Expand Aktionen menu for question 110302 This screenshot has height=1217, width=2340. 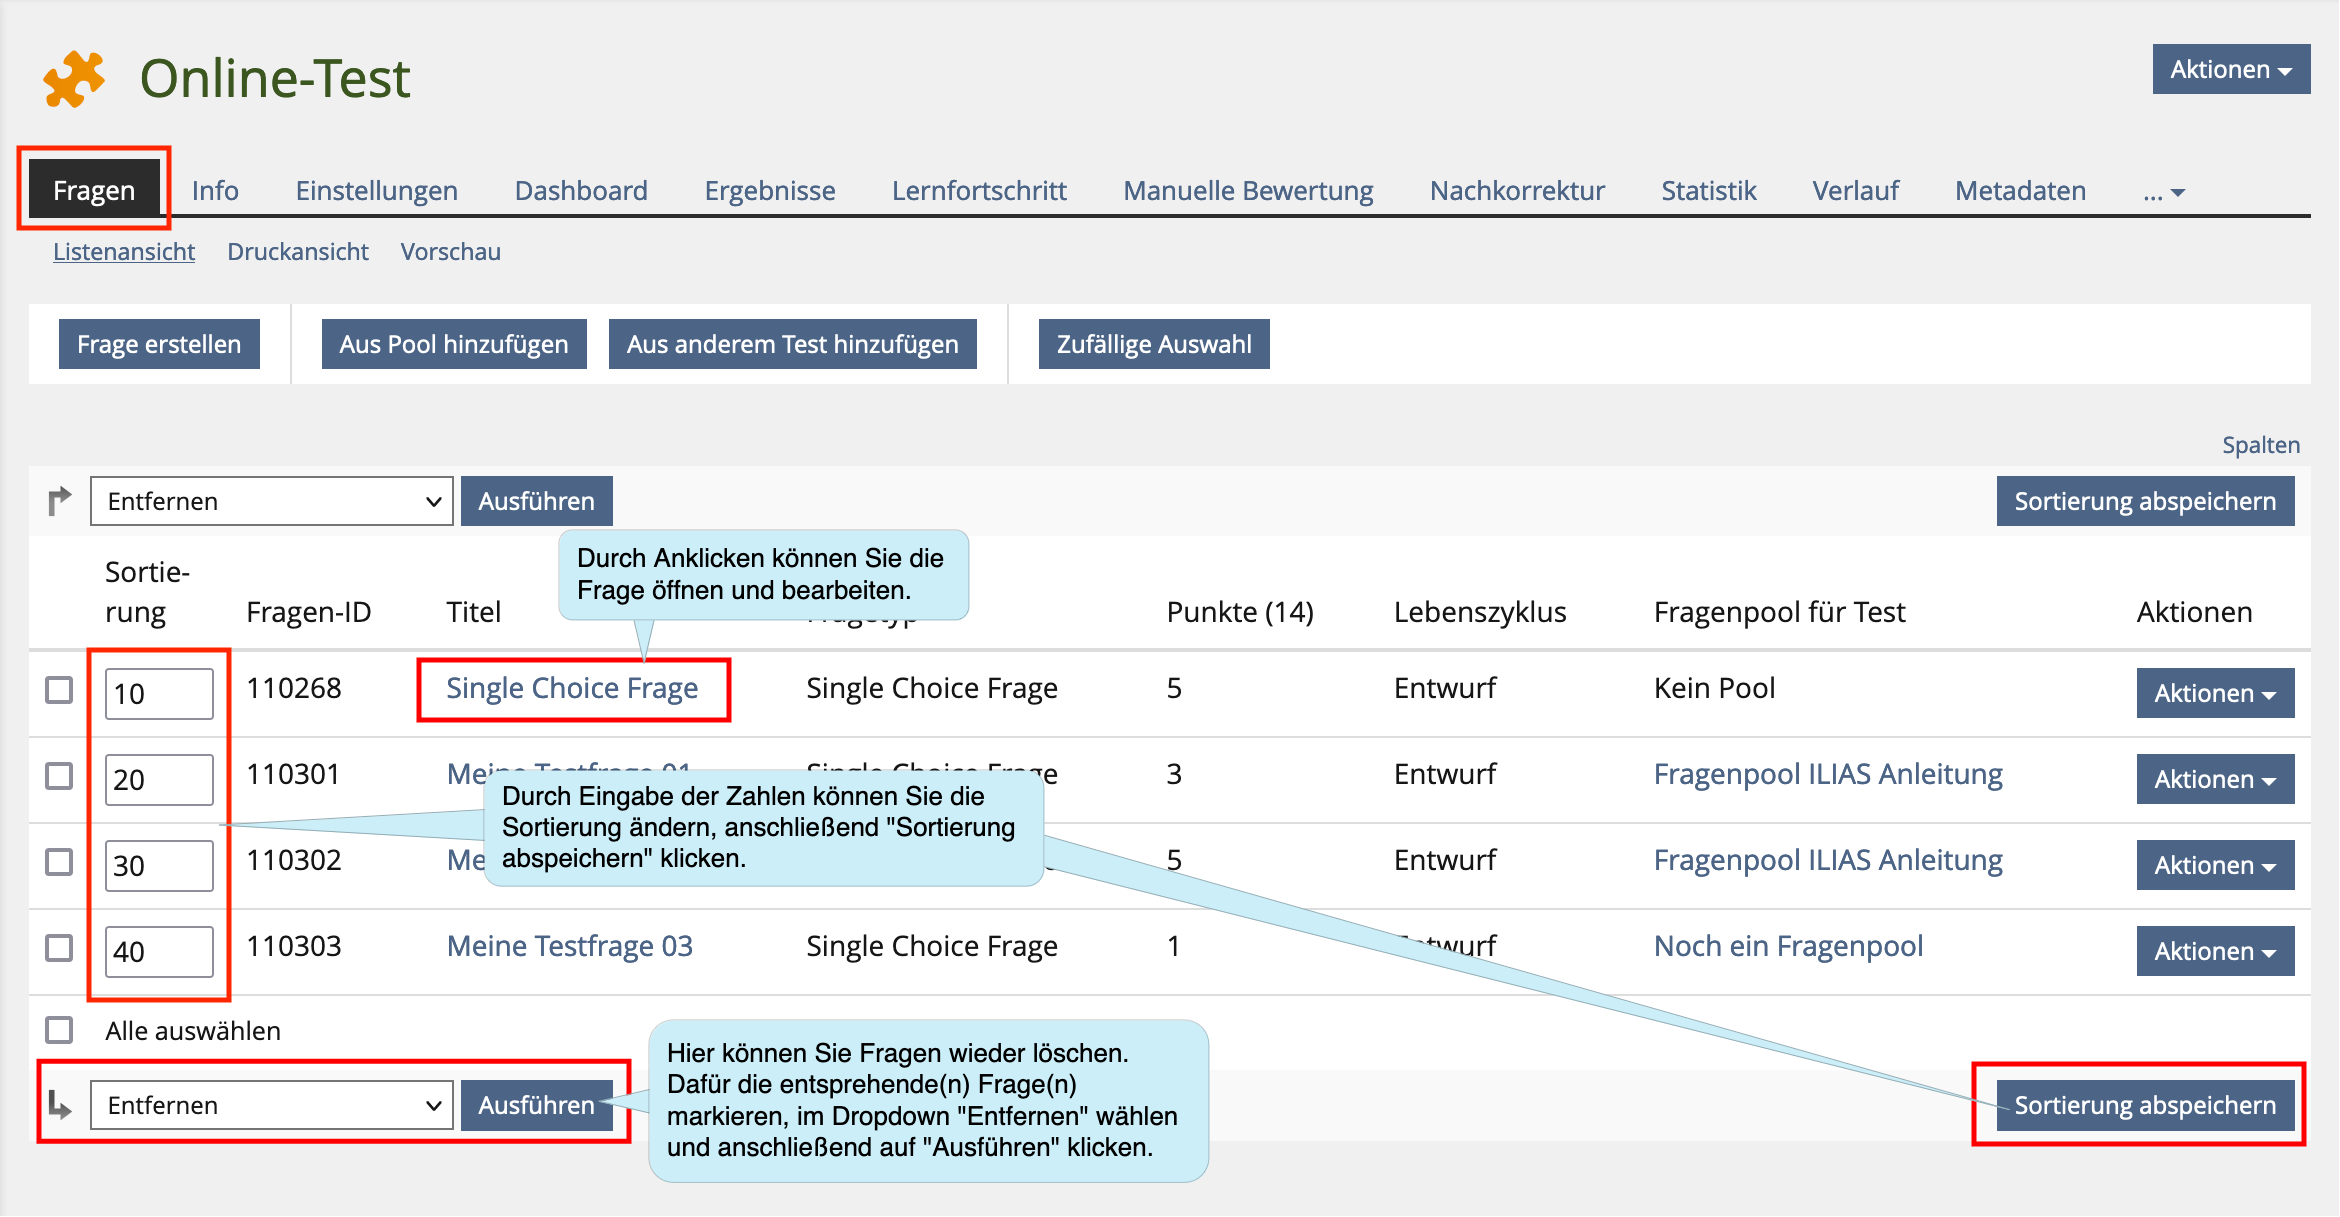pyautogui.click(x=2215, y=865)
